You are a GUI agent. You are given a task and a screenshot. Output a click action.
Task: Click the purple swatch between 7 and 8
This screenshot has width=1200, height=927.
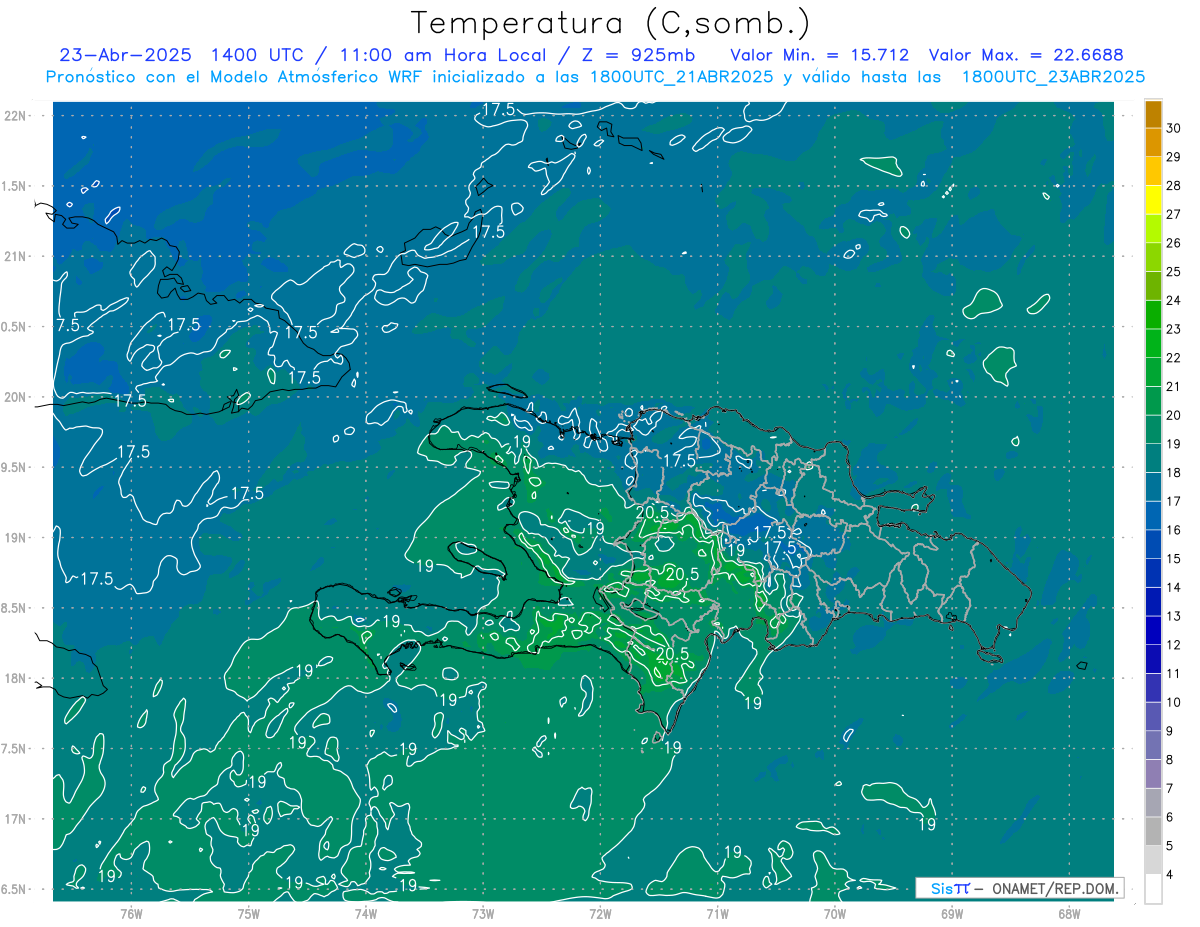(1153, 774)
